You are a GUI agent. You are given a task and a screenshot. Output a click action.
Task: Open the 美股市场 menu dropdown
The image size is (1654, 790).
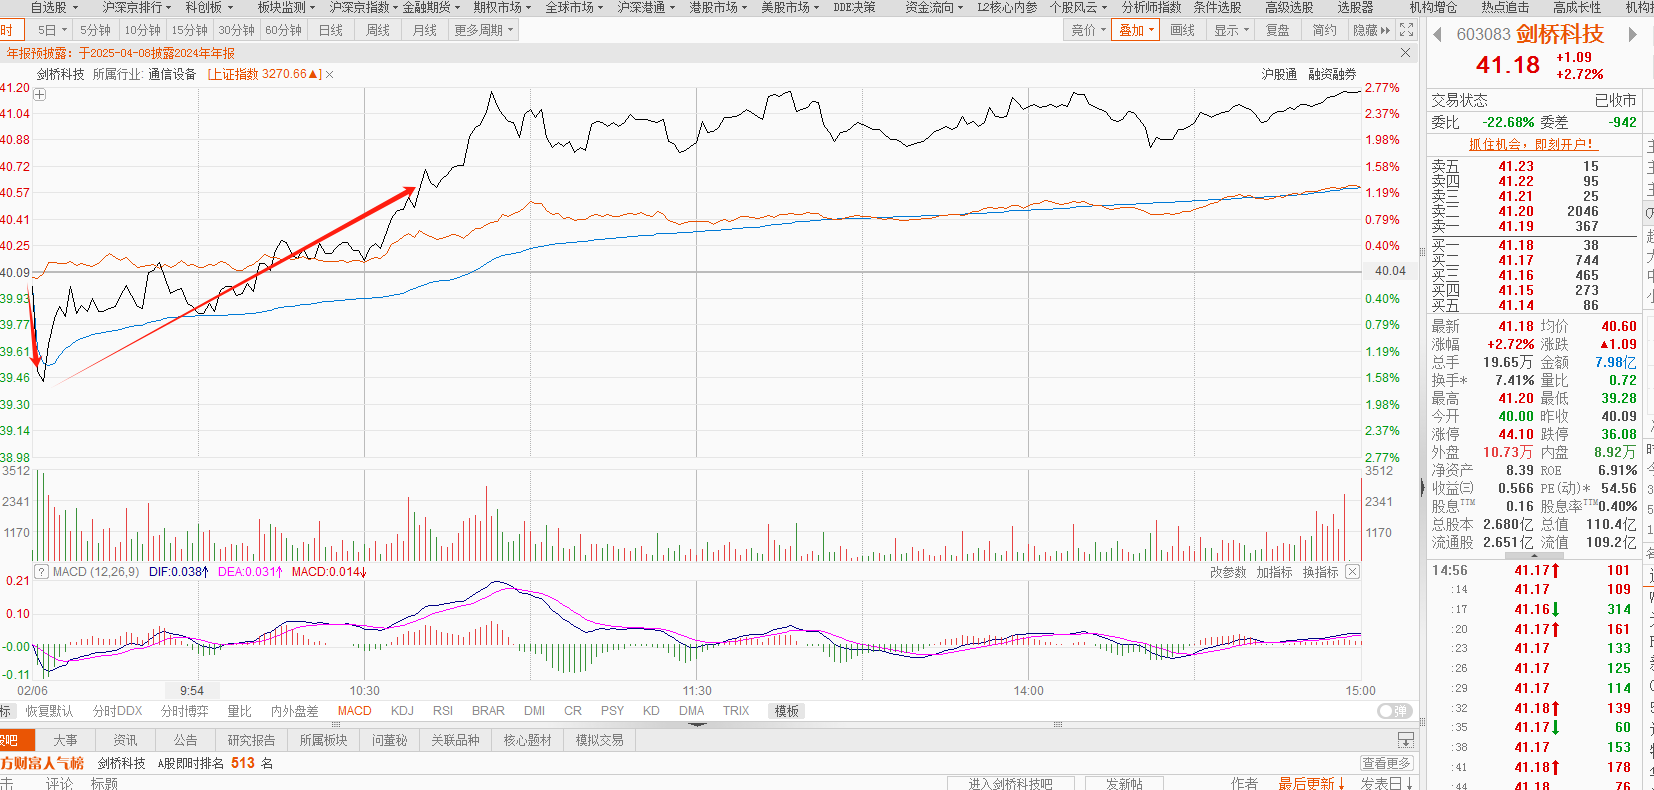(790, 7)
